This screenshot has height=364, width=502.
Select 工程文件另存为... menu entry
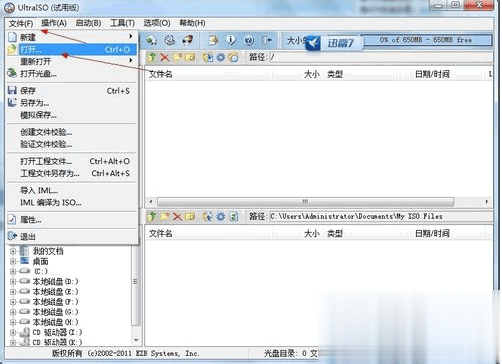(x=72, y=173)
